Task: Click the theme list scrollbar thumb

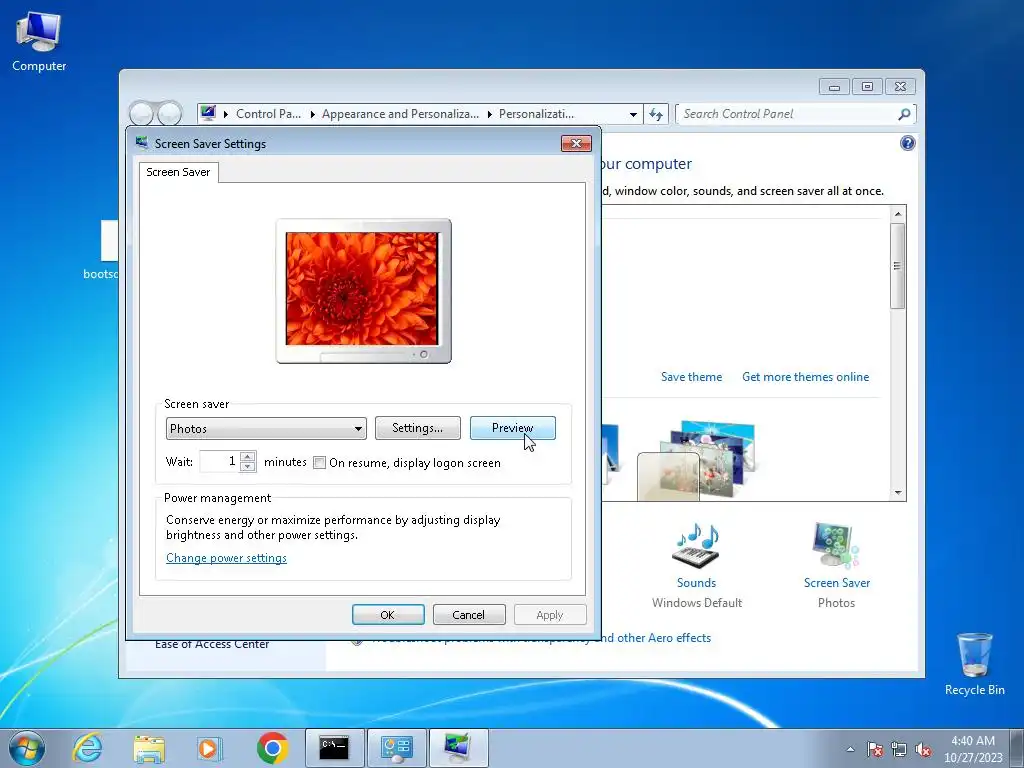Action: click(x=898, y=266)
